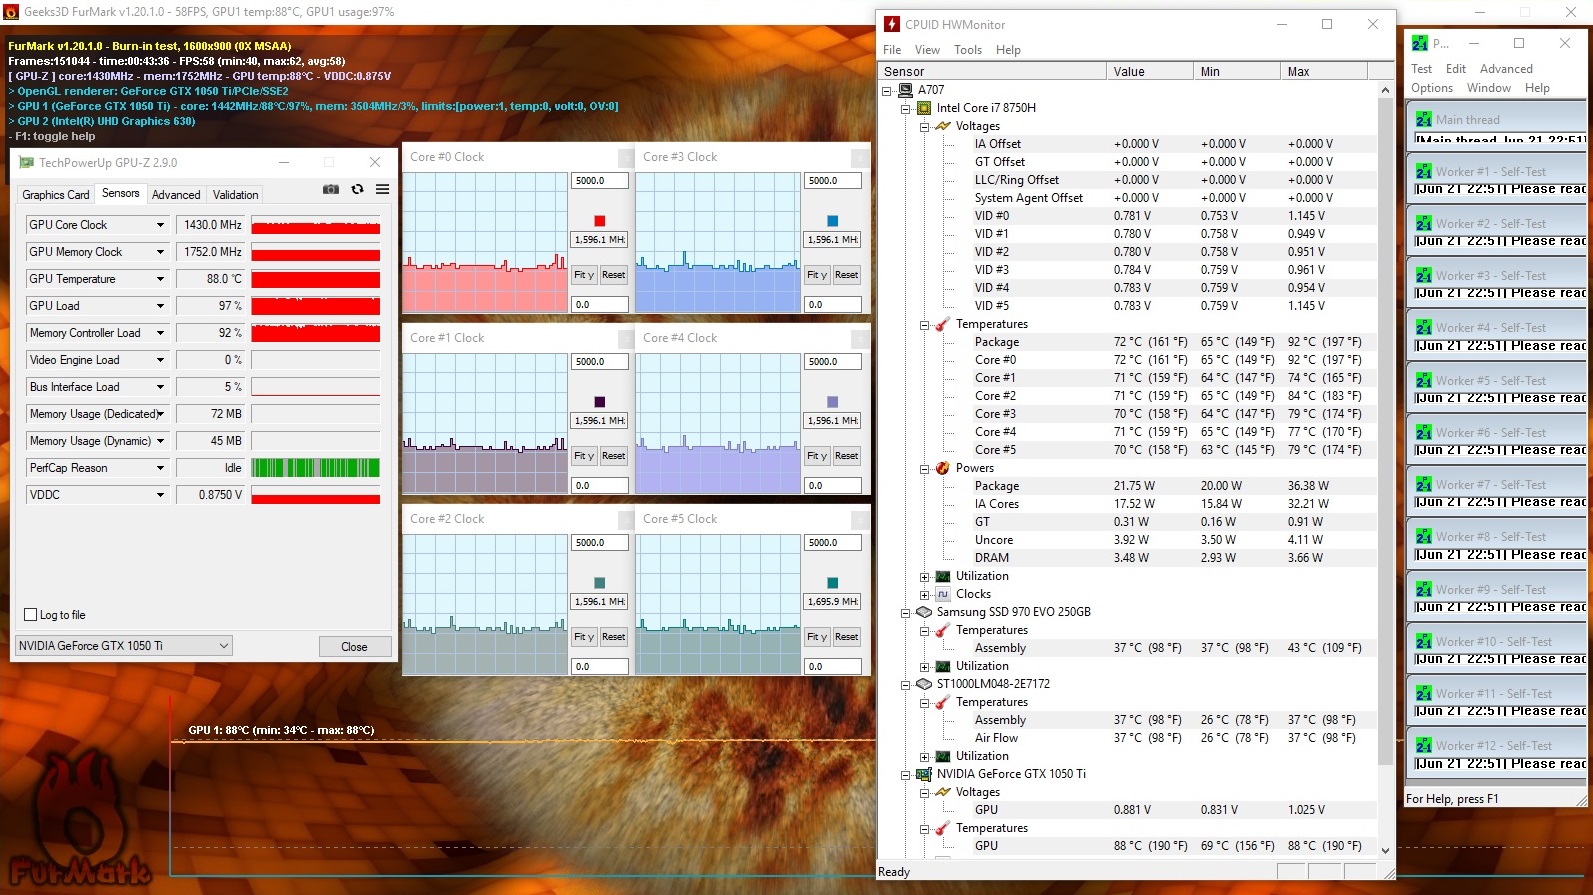Switch to GPU-Z Graphics Card tab
Screen dimensions: 1593x895
coord(56,195)
